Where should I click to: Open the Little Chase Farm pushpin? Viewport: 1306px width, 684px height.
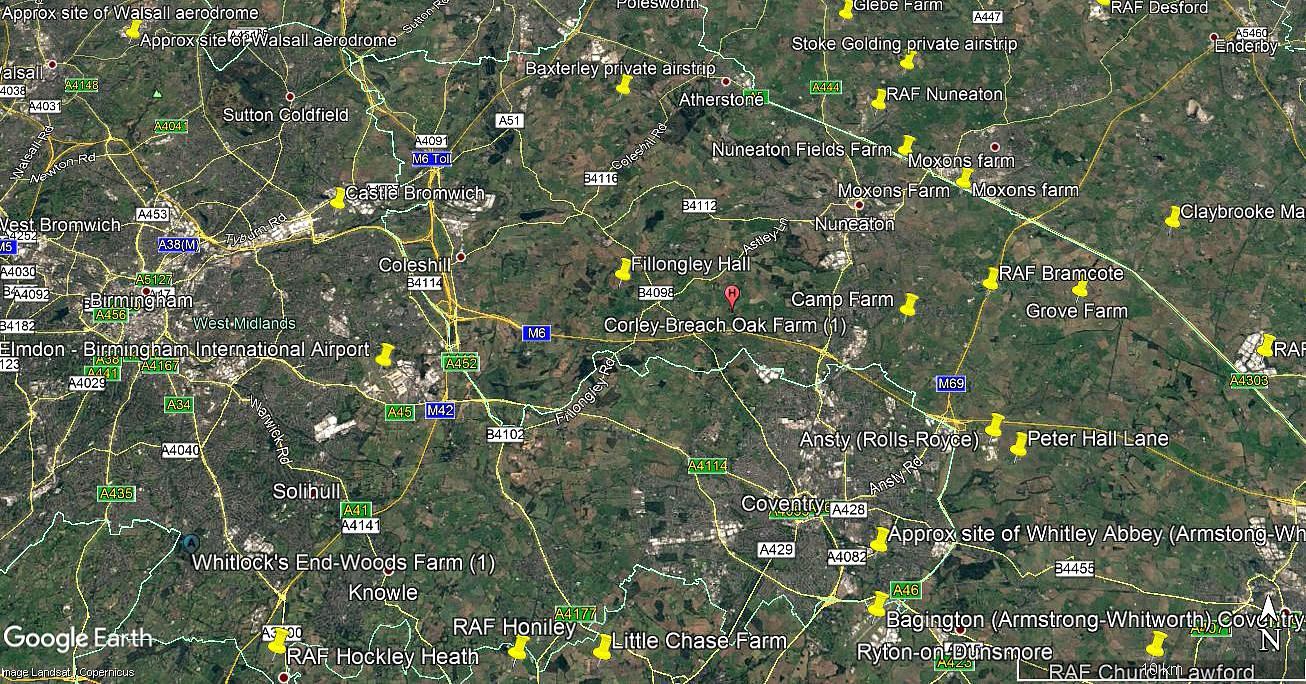click(602, 647)
